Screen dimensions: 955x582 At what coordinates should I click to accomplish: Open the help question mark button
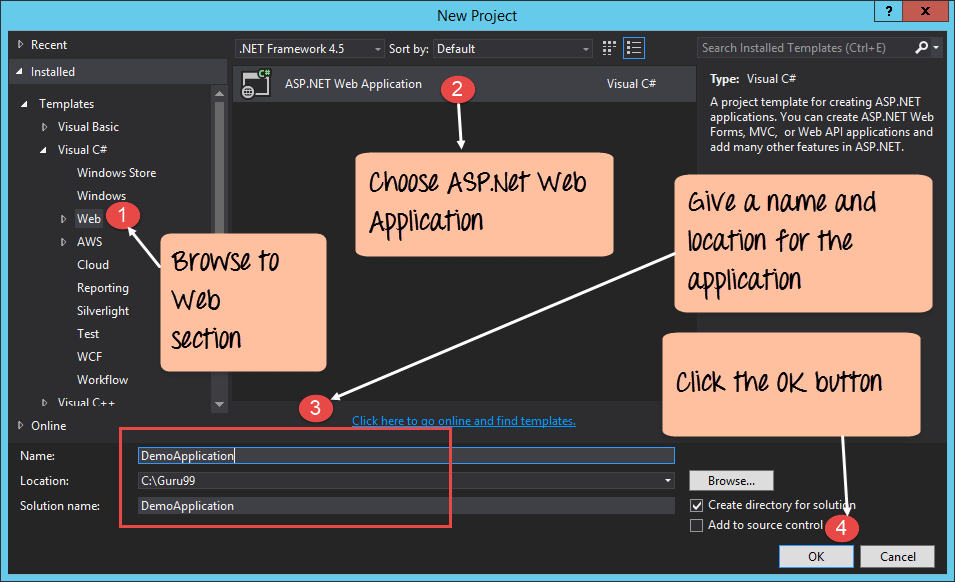click(x=885, y=12)
